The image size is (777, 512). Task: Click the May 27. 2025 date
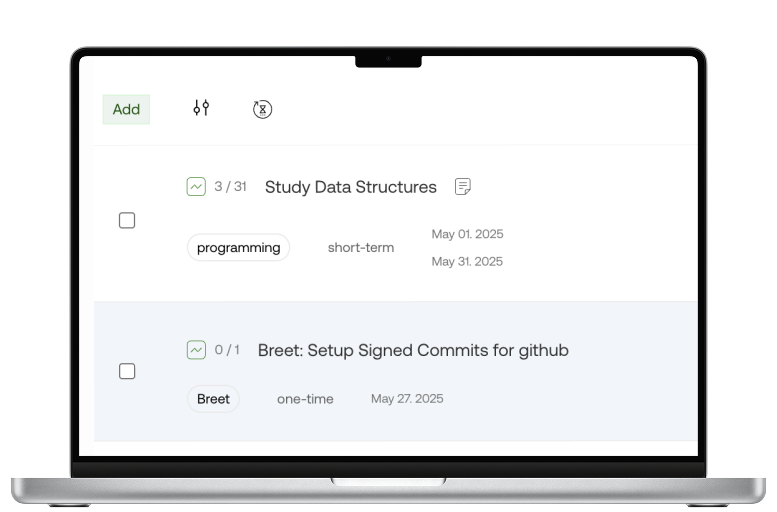[407, 399]
